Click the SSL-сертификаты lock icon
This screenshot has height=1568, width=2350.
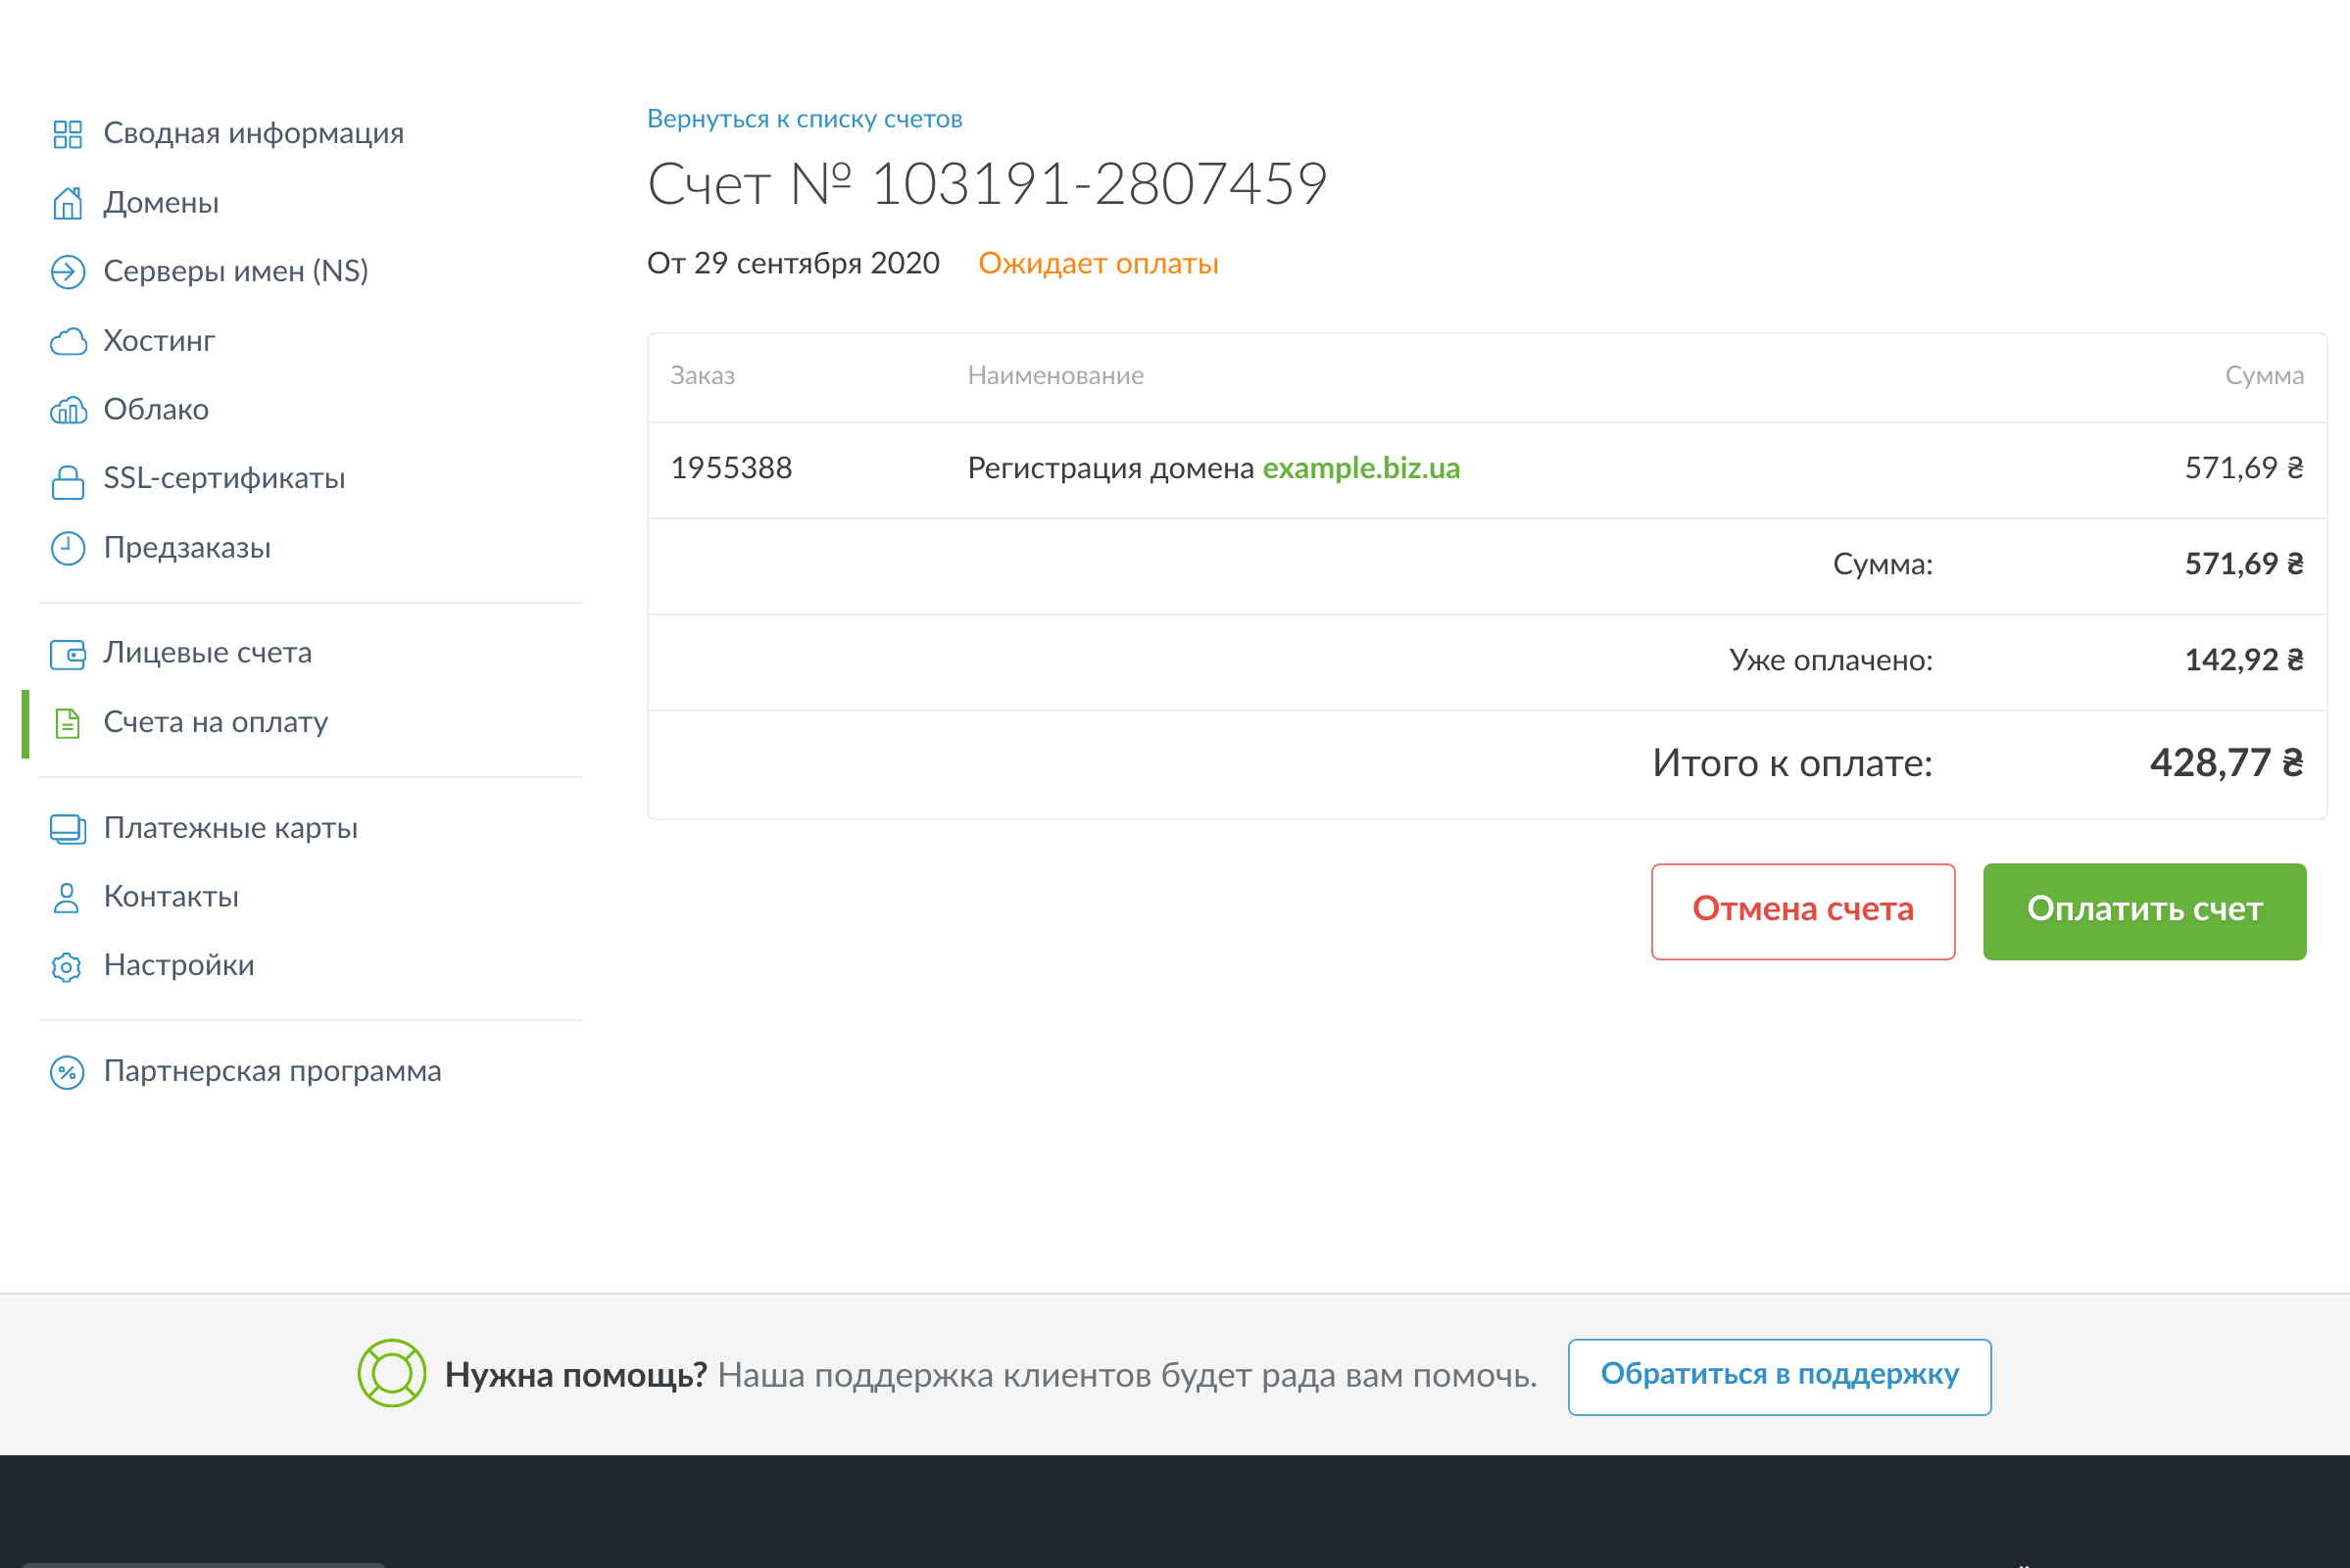(x=67, y=481)
